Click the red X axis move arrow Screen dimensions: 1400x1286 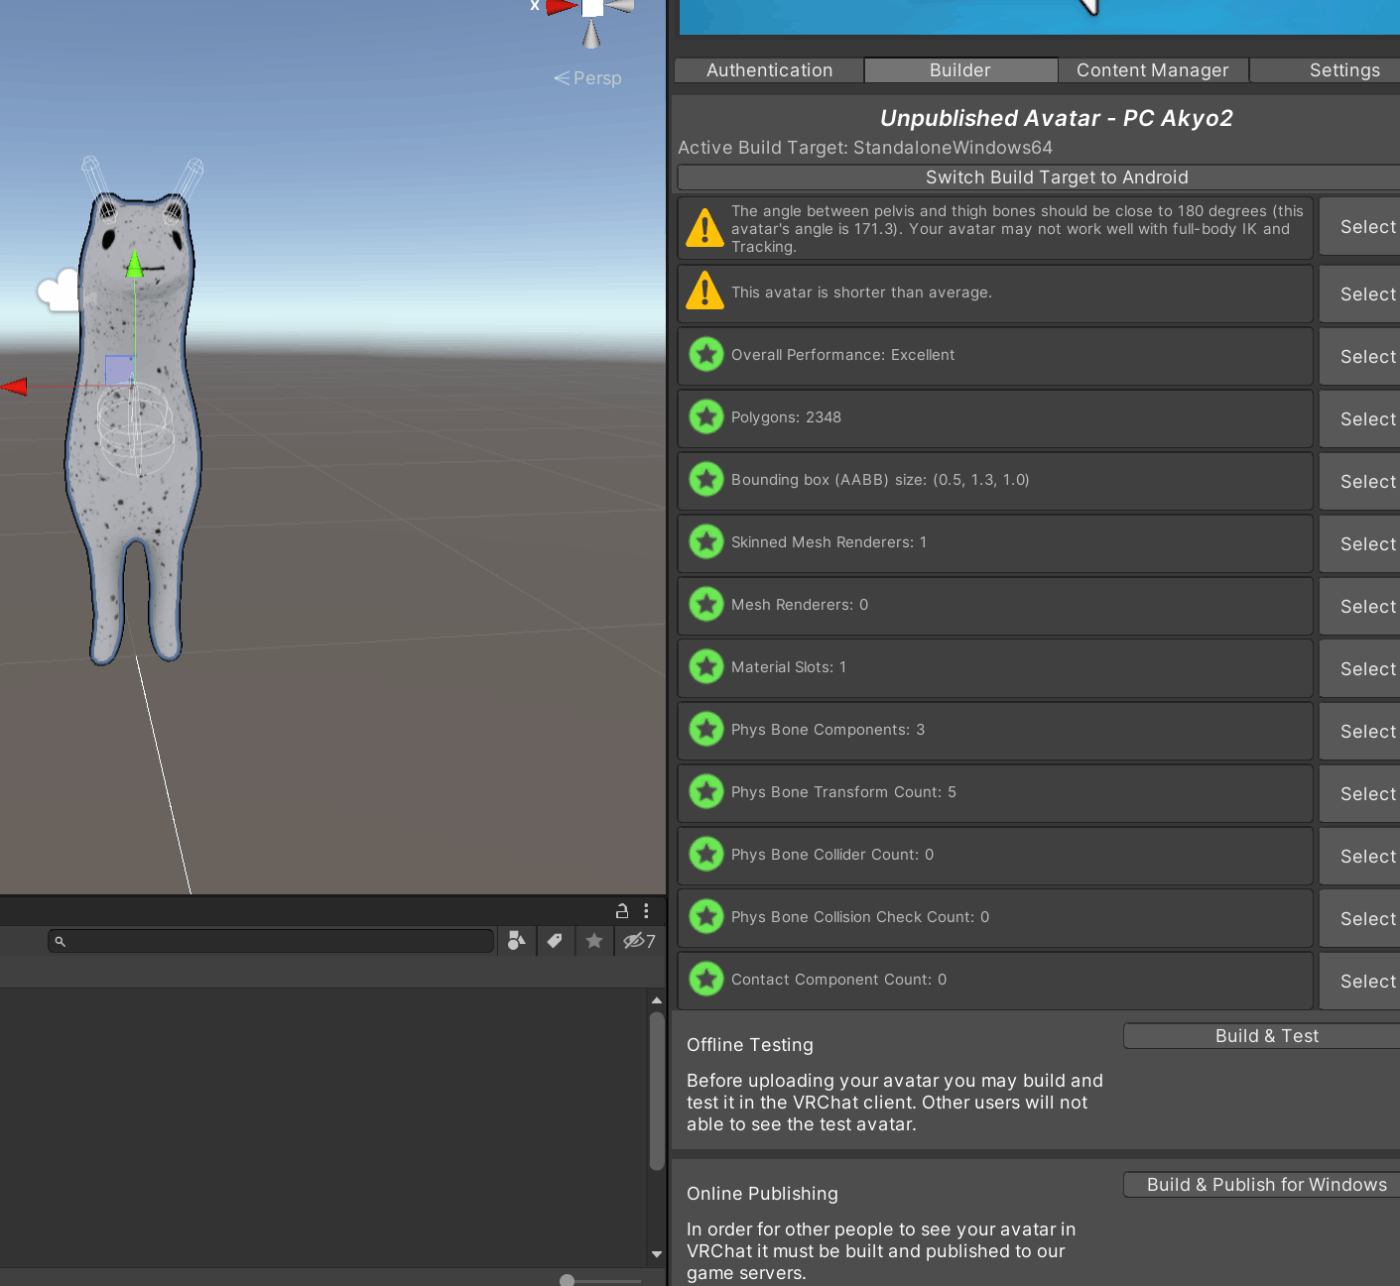coord(14,387)
